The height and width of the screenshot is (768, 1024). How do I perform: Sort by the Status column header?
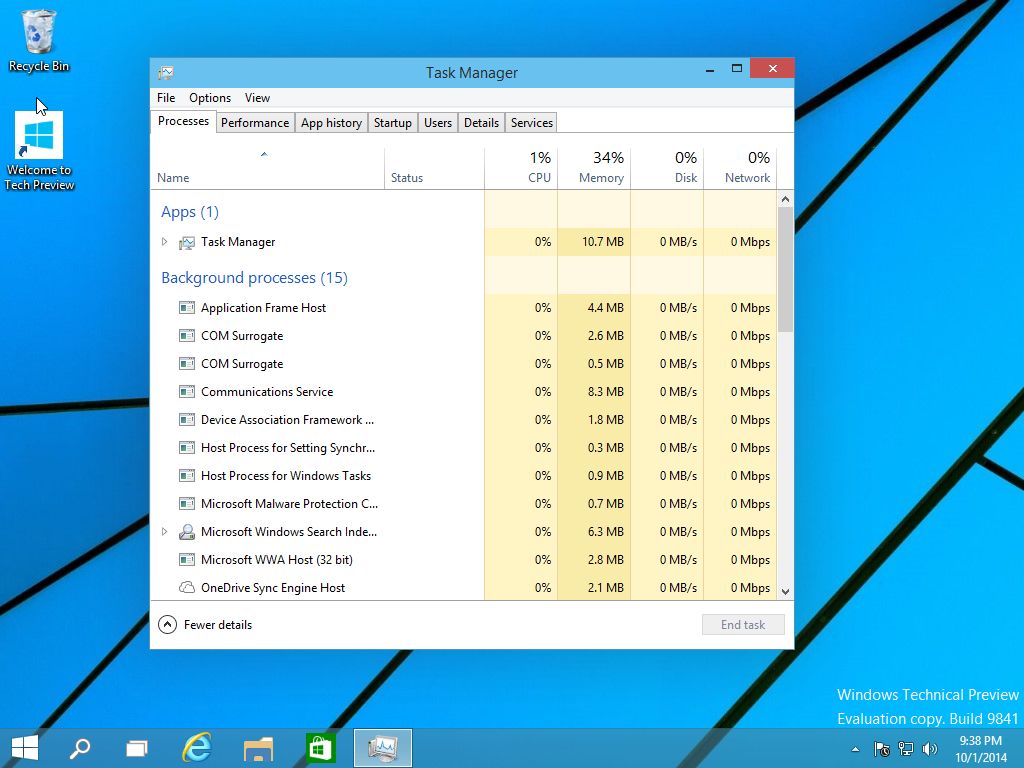pyautogui.click(x=434, y=168)
